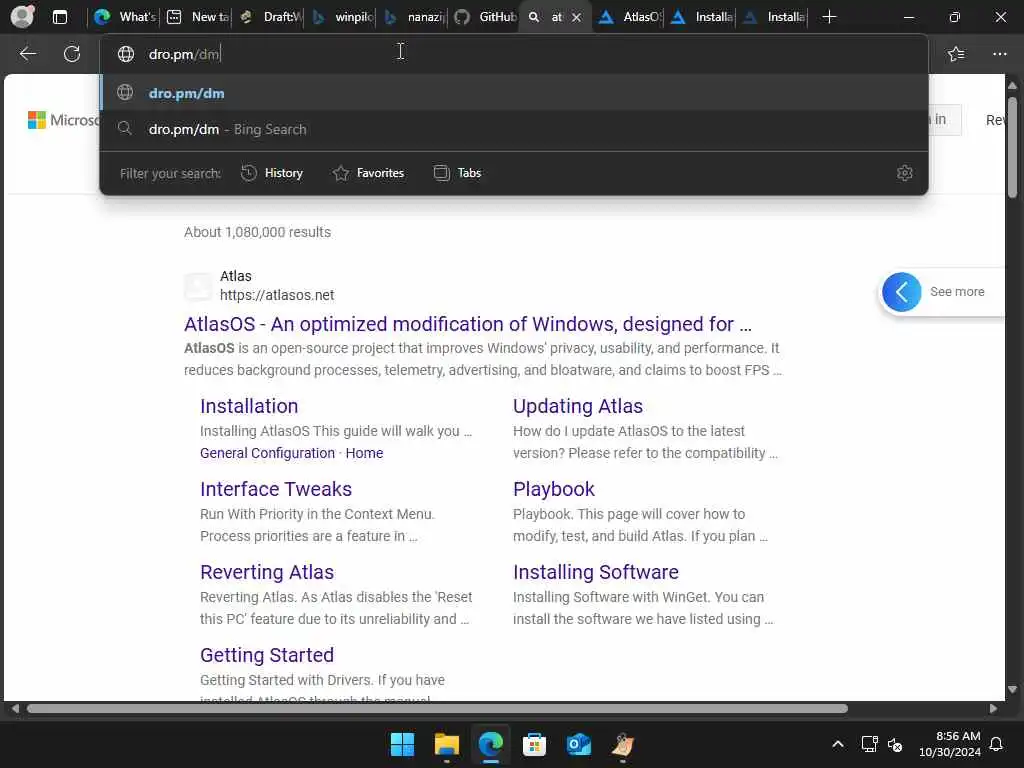Open the https://atlasos.net URL
The height and width of the screenshot is (768, 1024).
(277, 295)
